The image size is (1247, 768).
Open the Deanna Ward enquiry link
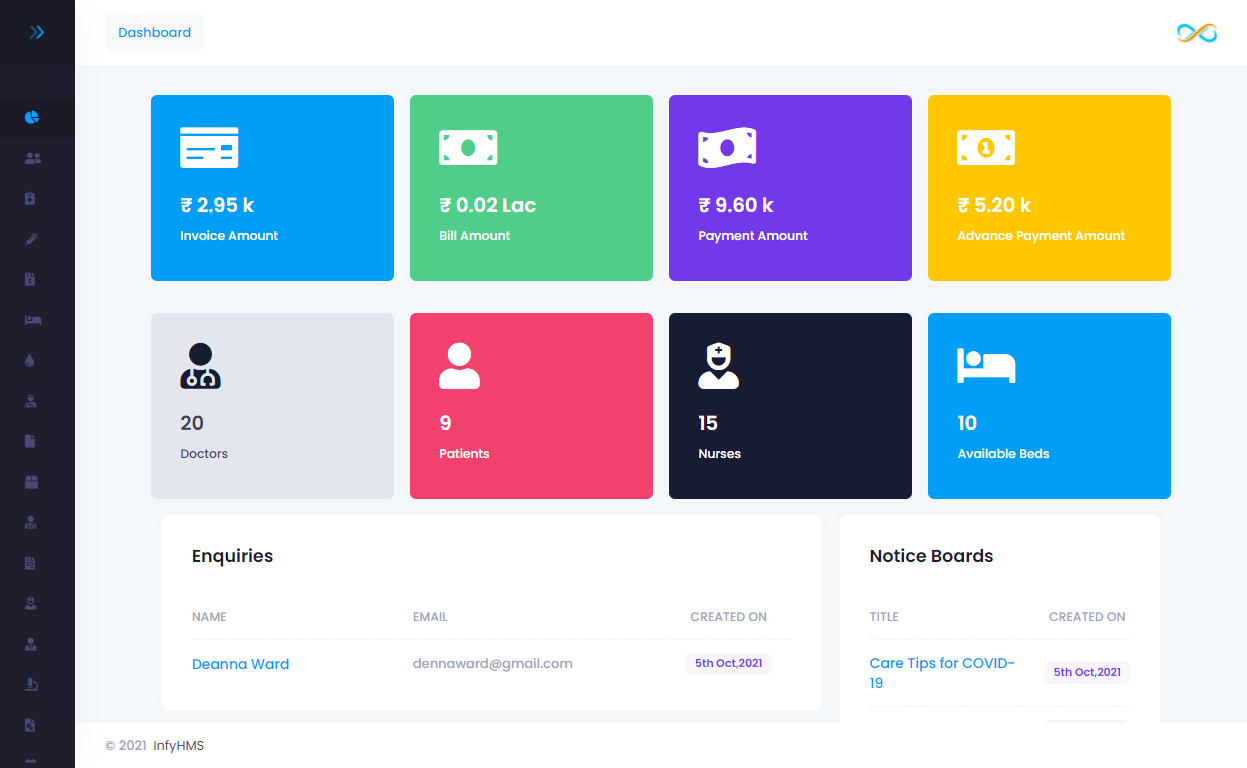240,664
